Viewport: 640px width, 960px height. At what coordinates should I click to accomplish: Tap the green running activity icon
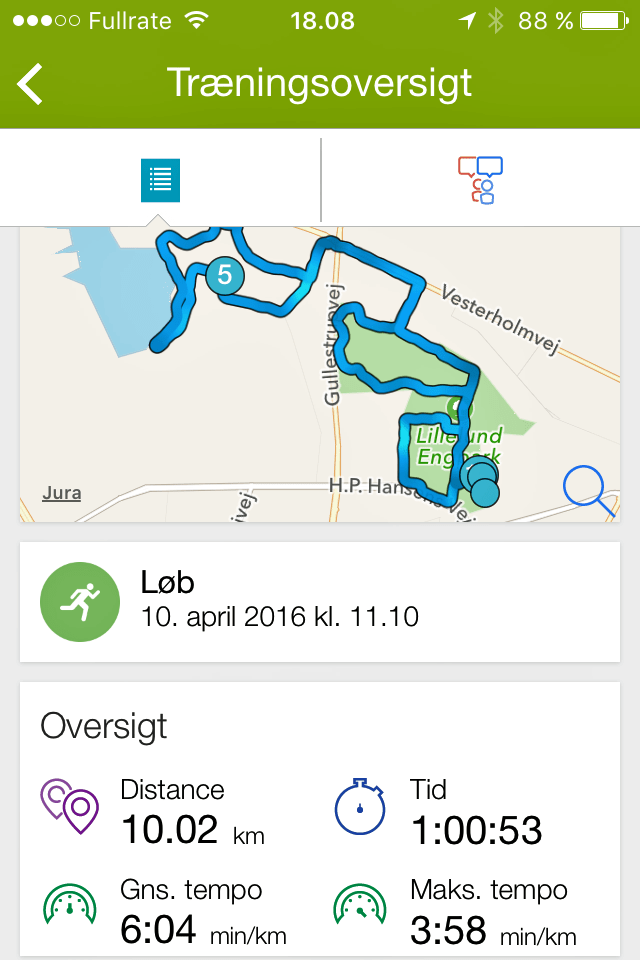point(80,602)
